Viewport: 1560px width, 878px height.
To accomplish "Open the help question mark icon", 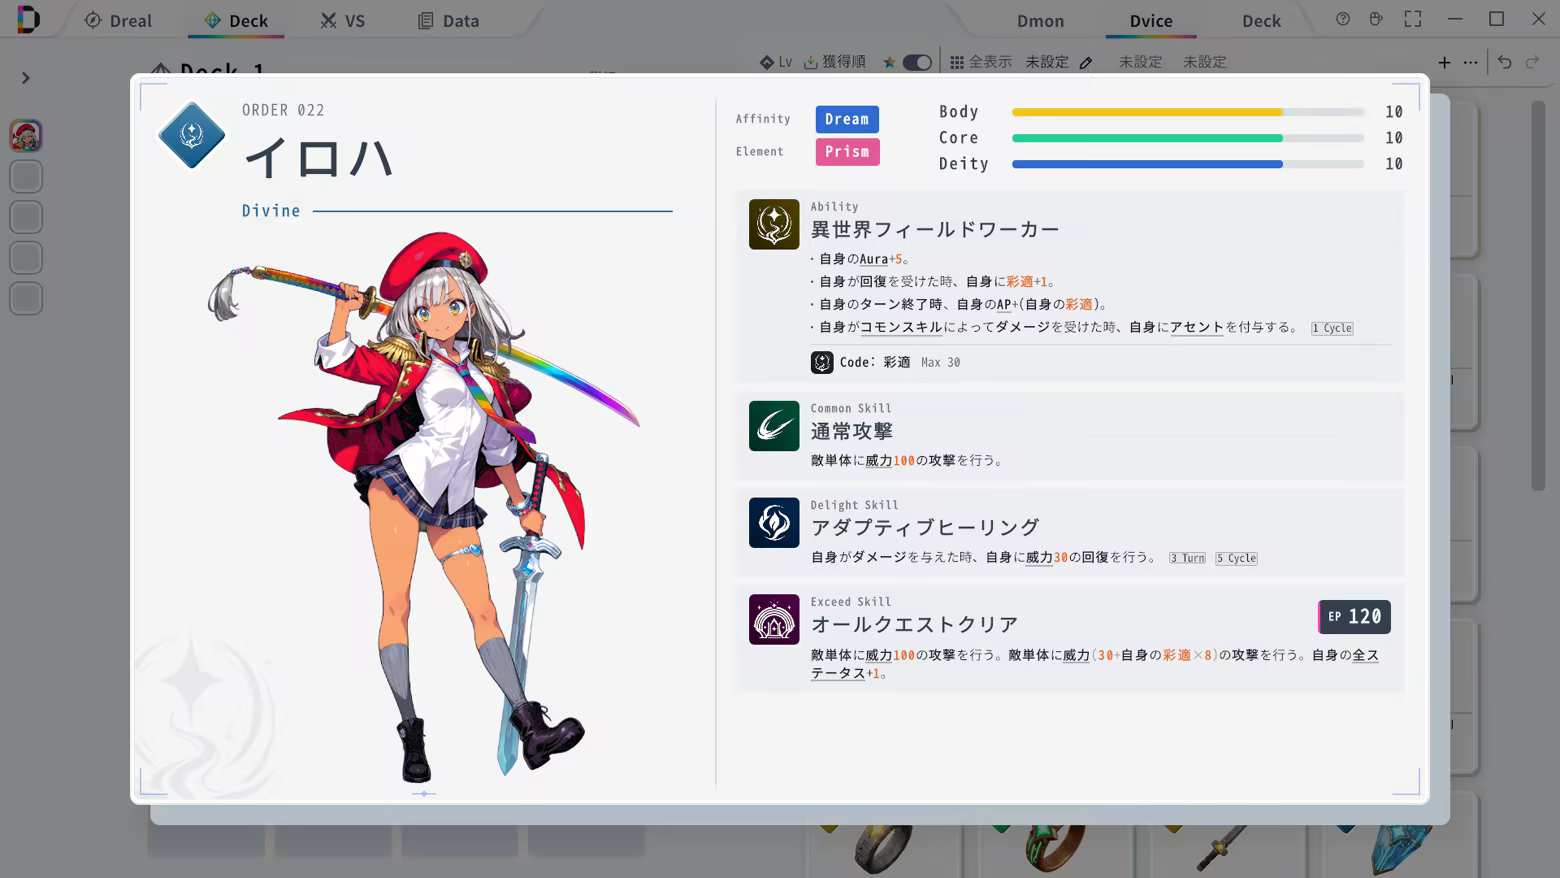I will pyautogui.click(x=1343, y=19).
